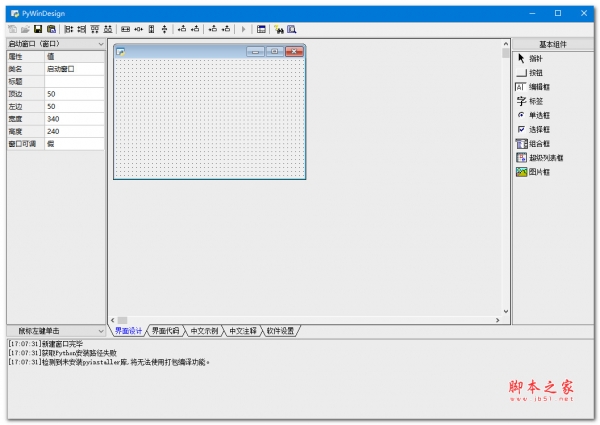Click the 窗口可调 value 假
This screenshot has height=425, width=600.
(75, 144)
